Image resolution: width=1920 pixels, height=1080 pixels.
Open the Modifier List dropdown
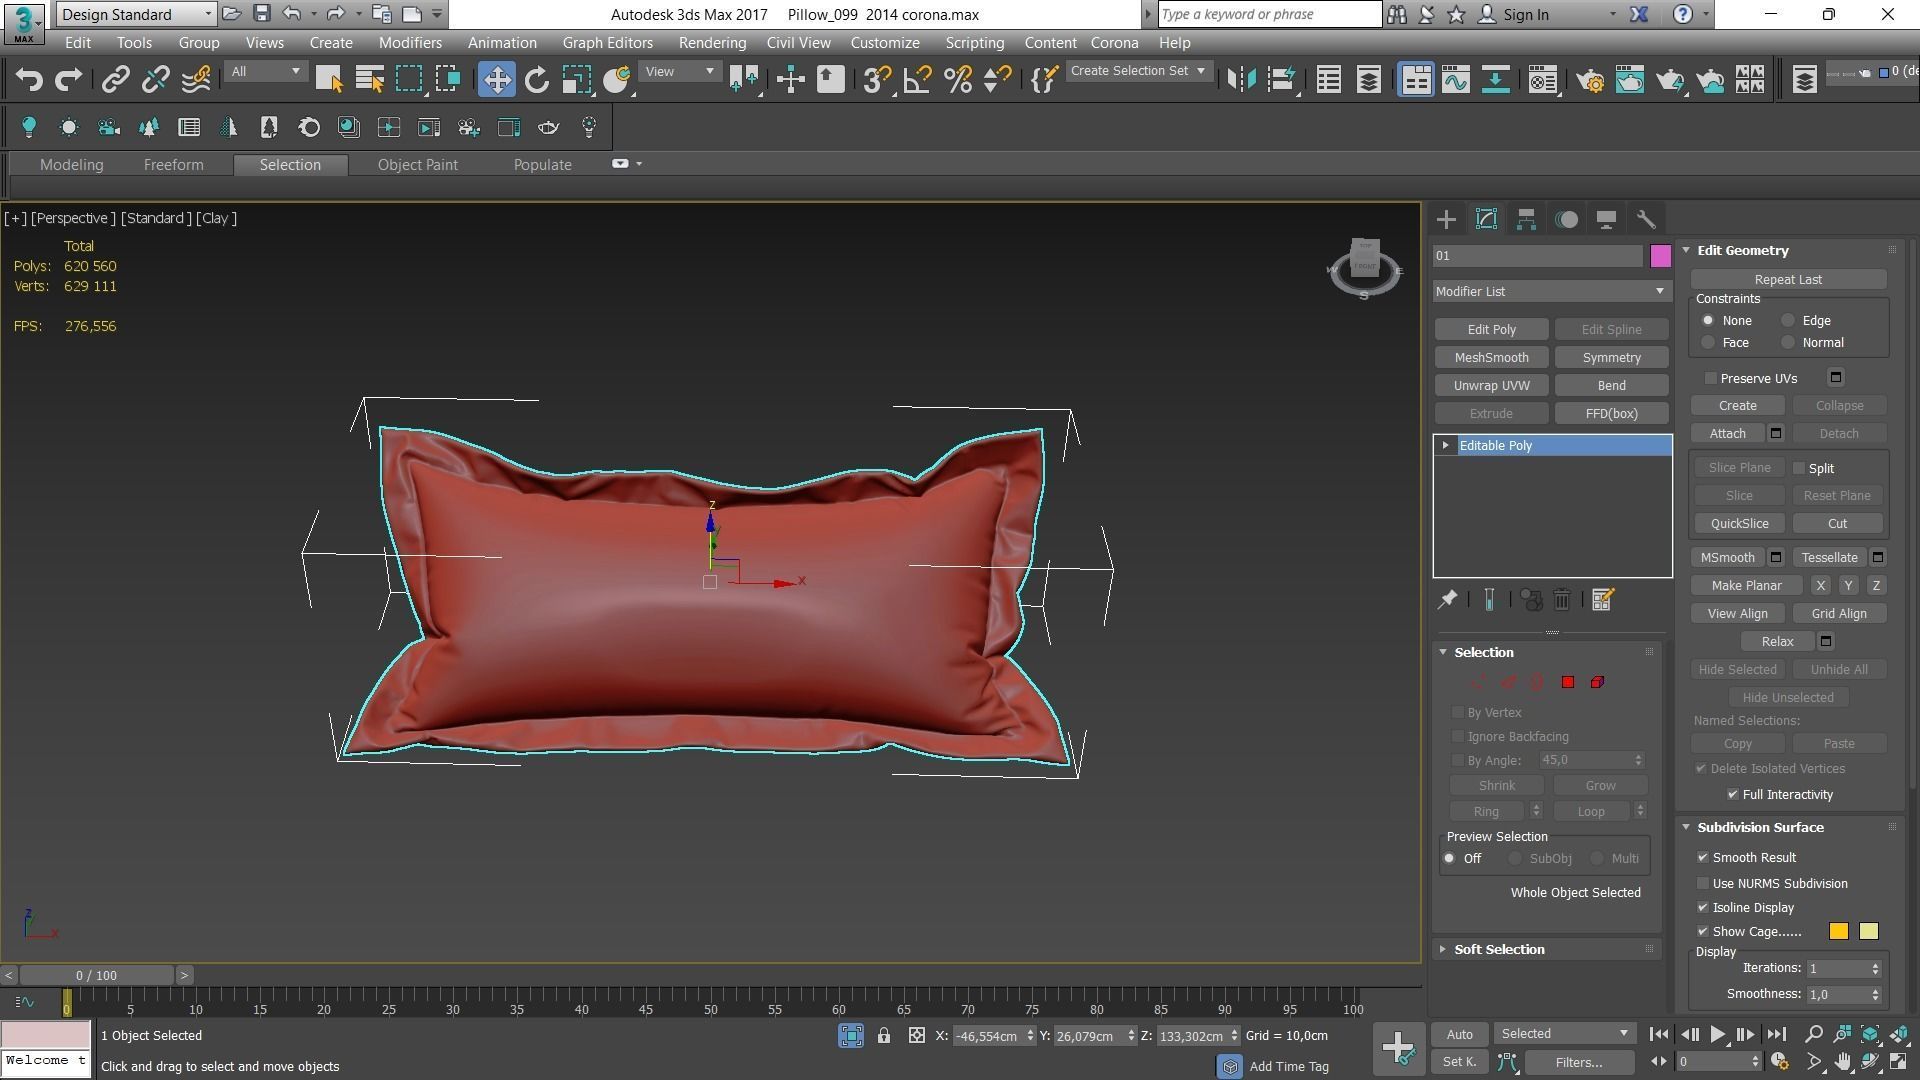1551,292
